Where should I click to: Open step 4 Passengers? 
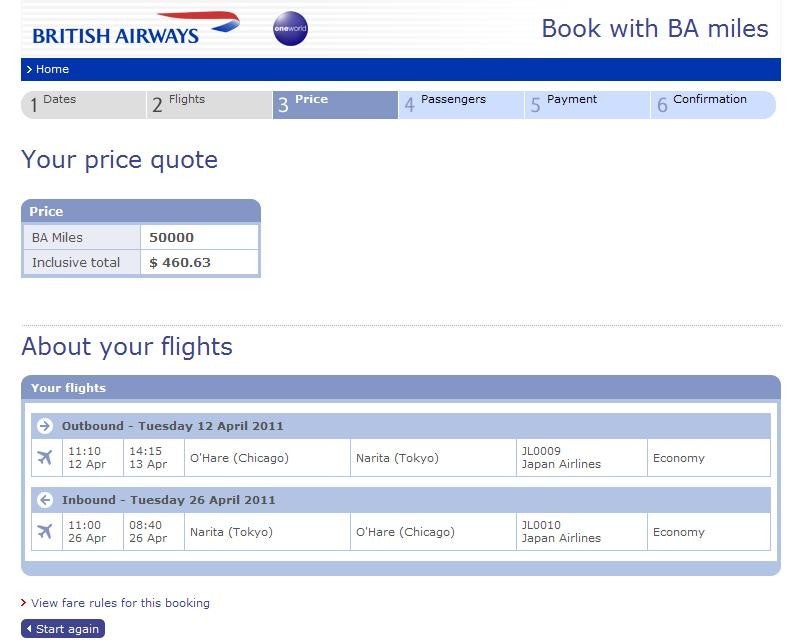point(461,105)
